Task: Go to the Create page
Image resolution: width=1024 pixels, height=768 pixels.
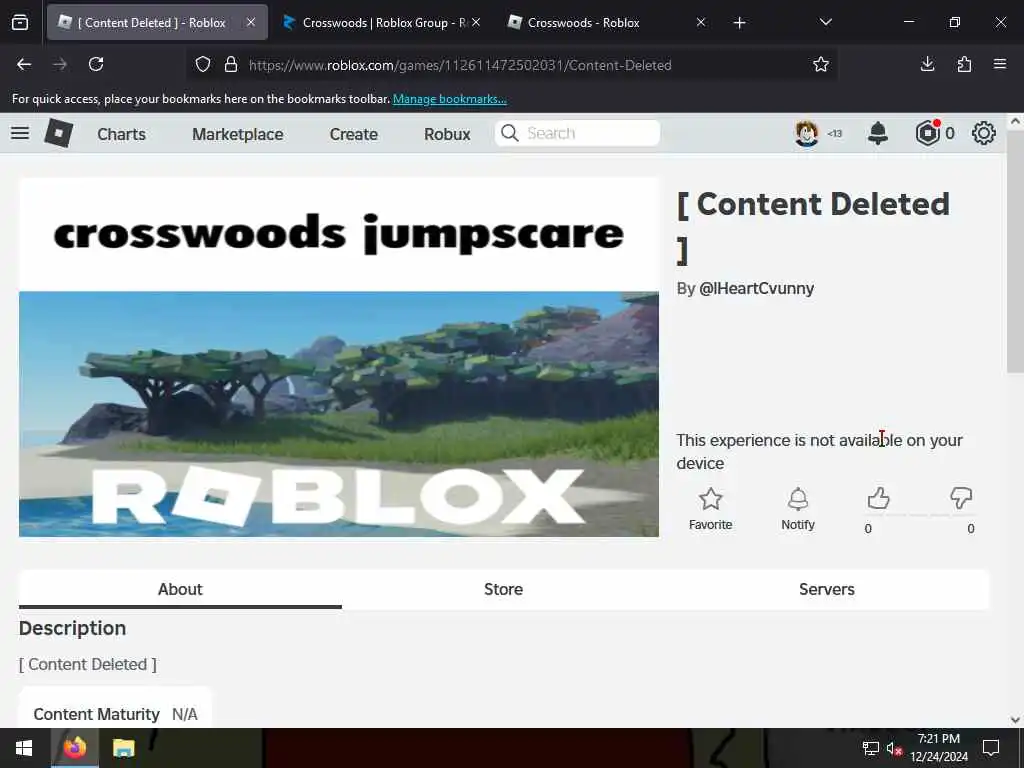Action: [x=353, y=134]
